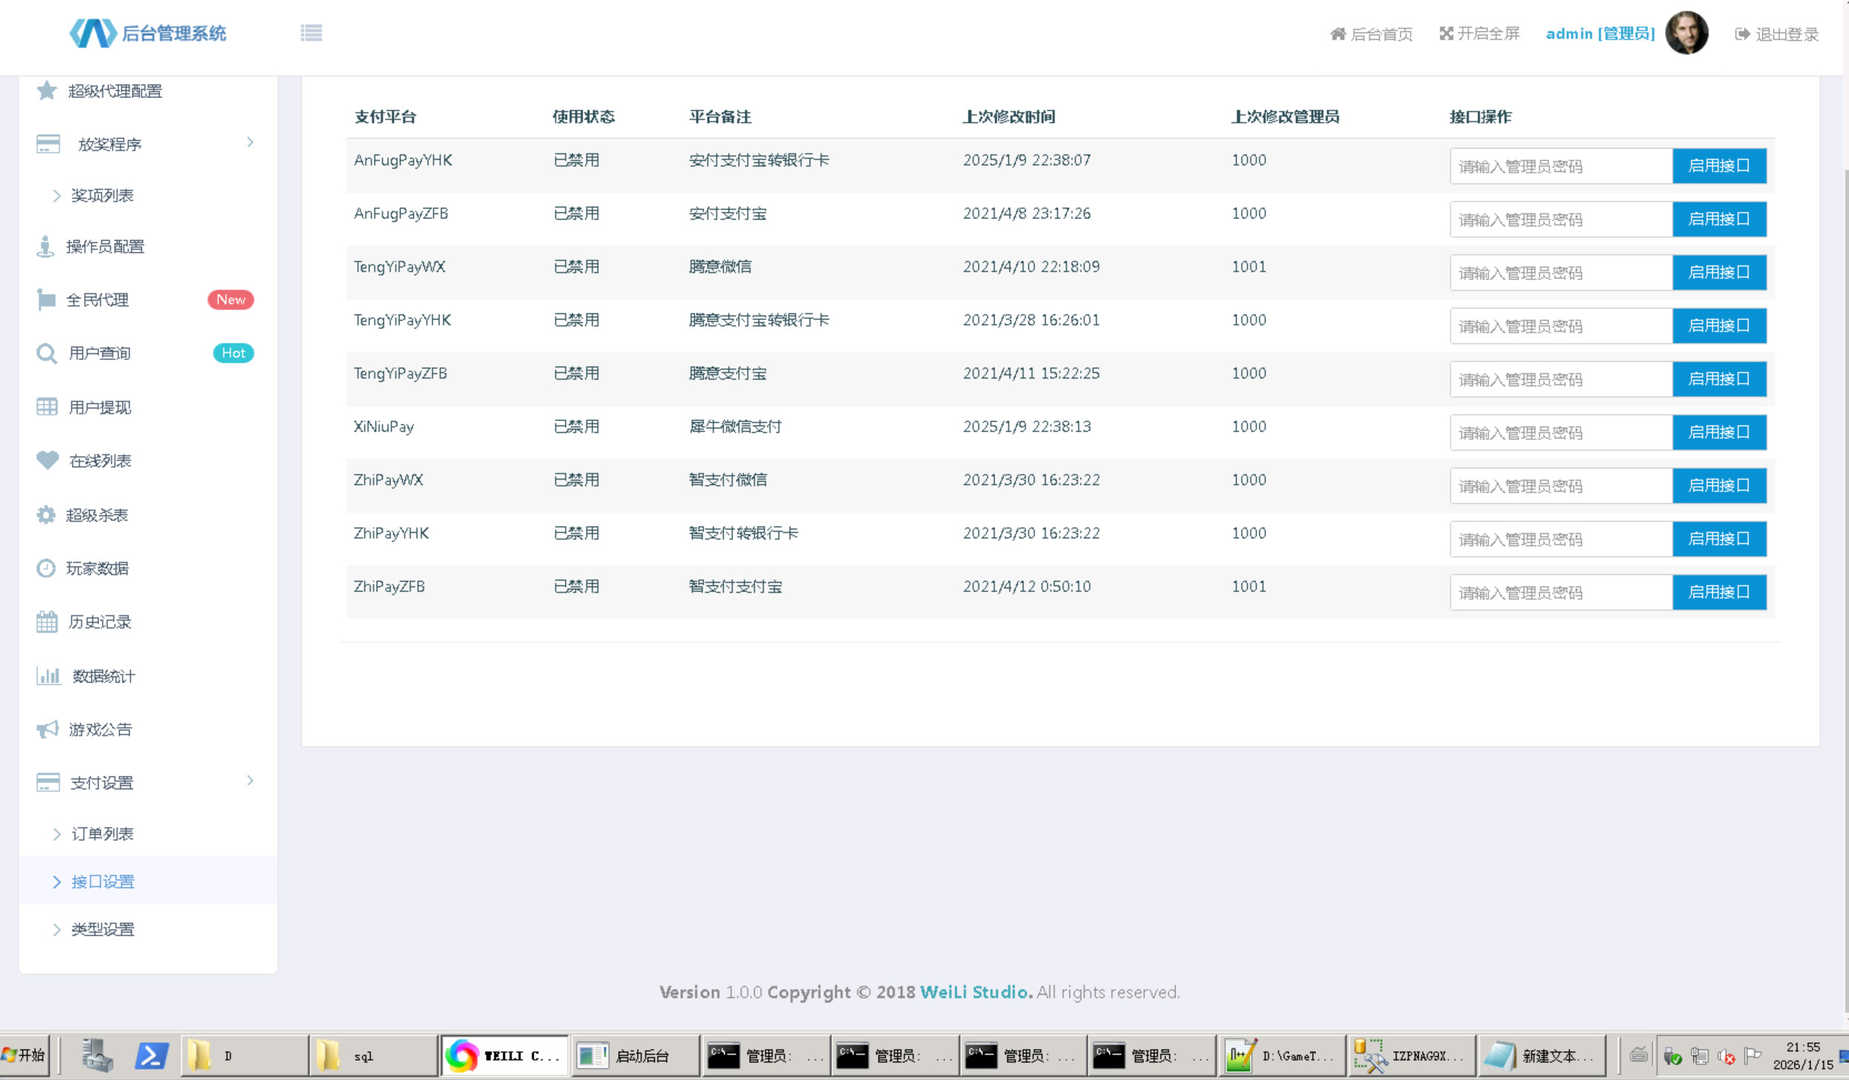Focus the admin password field for XiNiuPay
The height and width of the screenshot is (1080, 1849).
click(x=1560, y=433)
